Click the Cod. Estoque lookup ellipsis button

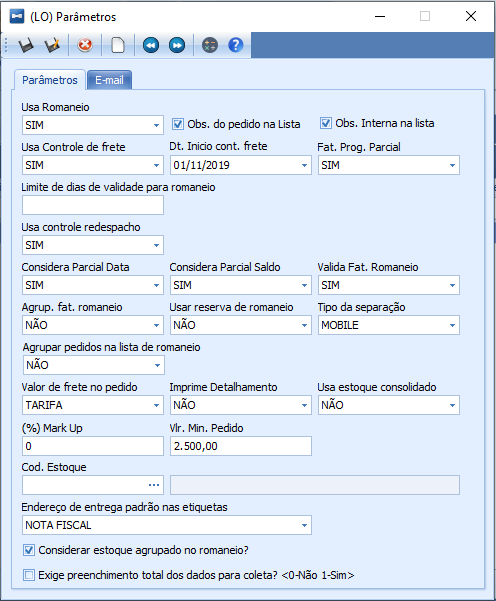(x=154, y=485)
